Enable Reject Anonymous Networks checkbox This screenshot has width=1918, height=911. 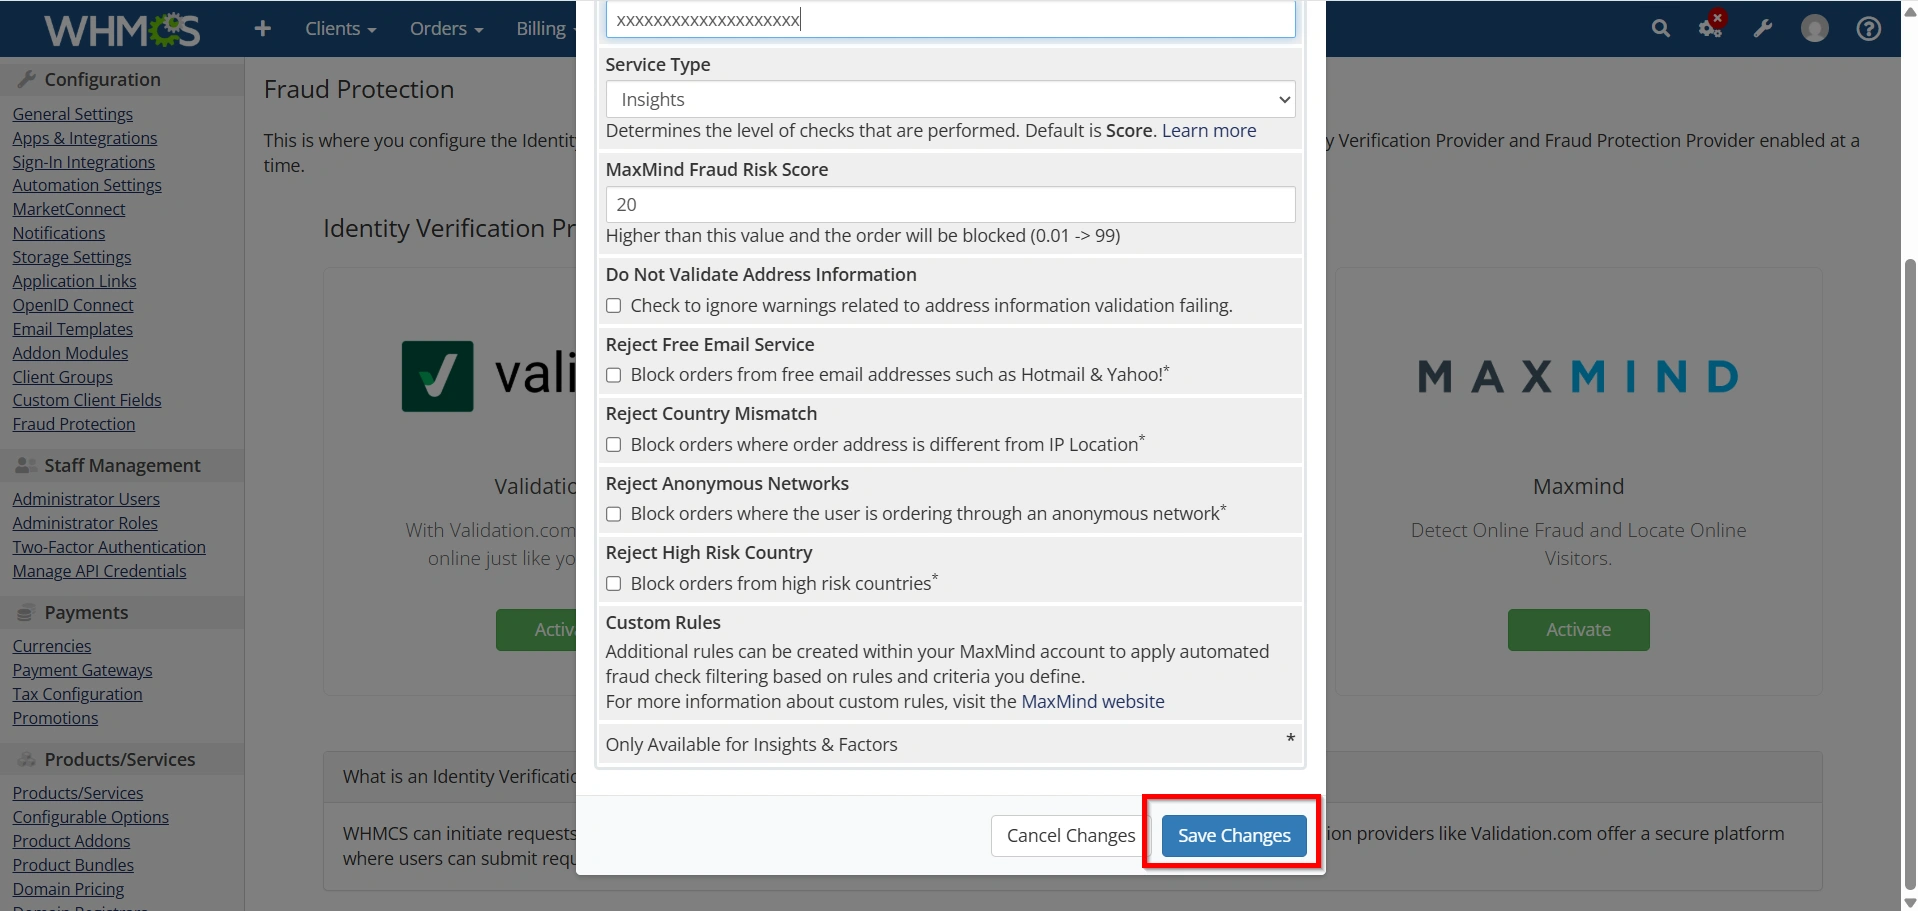click(614, 514)
